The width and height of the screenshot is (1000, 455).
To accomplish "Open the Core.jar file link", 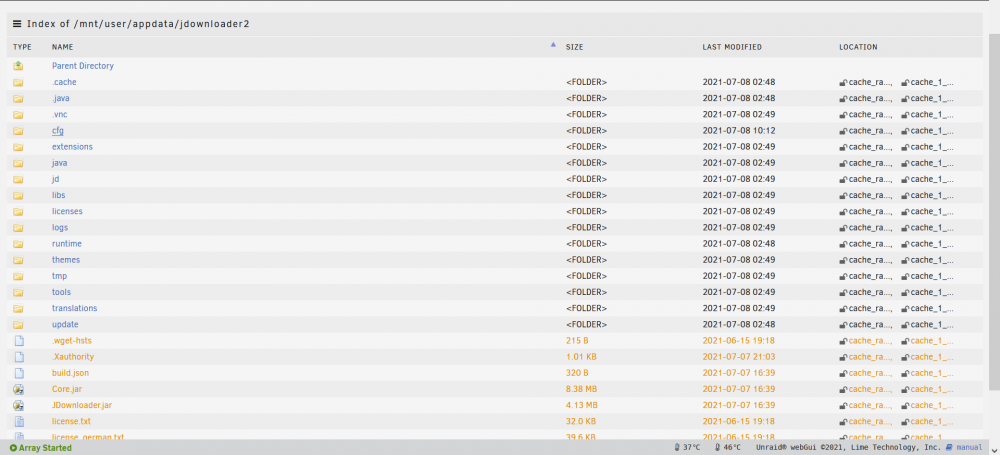I will coord(67,389).
